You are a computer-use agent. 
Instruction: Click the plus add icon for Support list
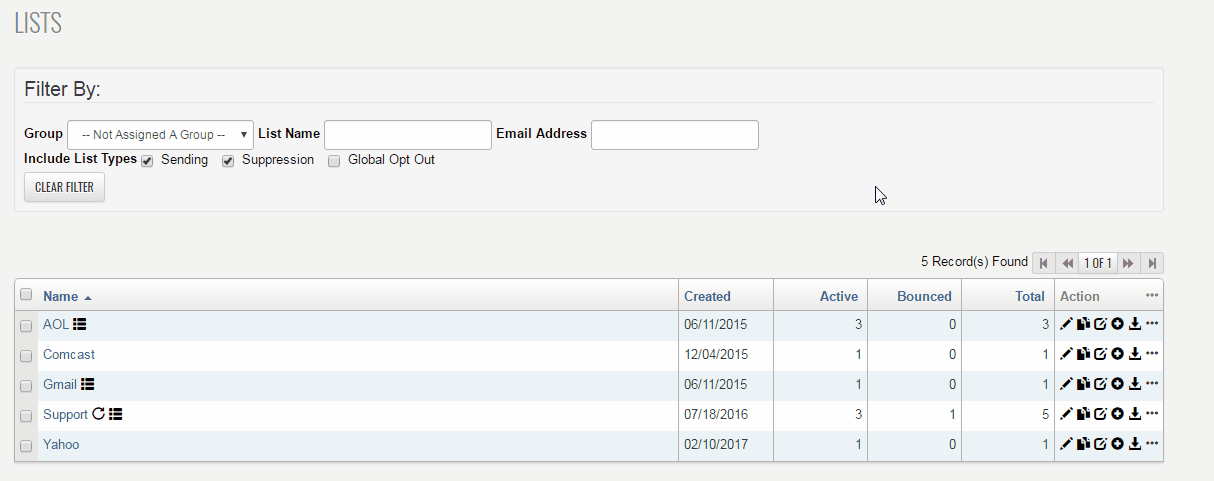click(x=1117, y=414)
